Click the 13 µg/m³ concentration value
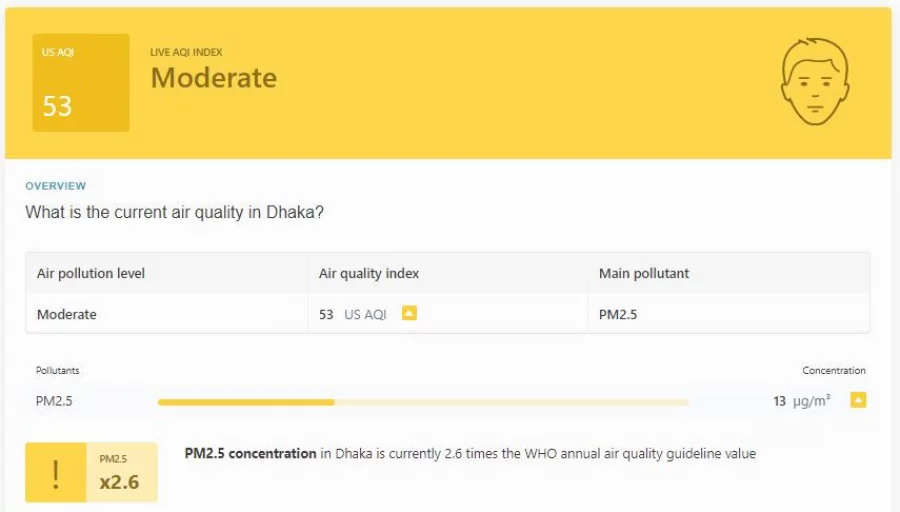Screen dimensions: 900x512 pyautogui.click(x=802, y=401)
